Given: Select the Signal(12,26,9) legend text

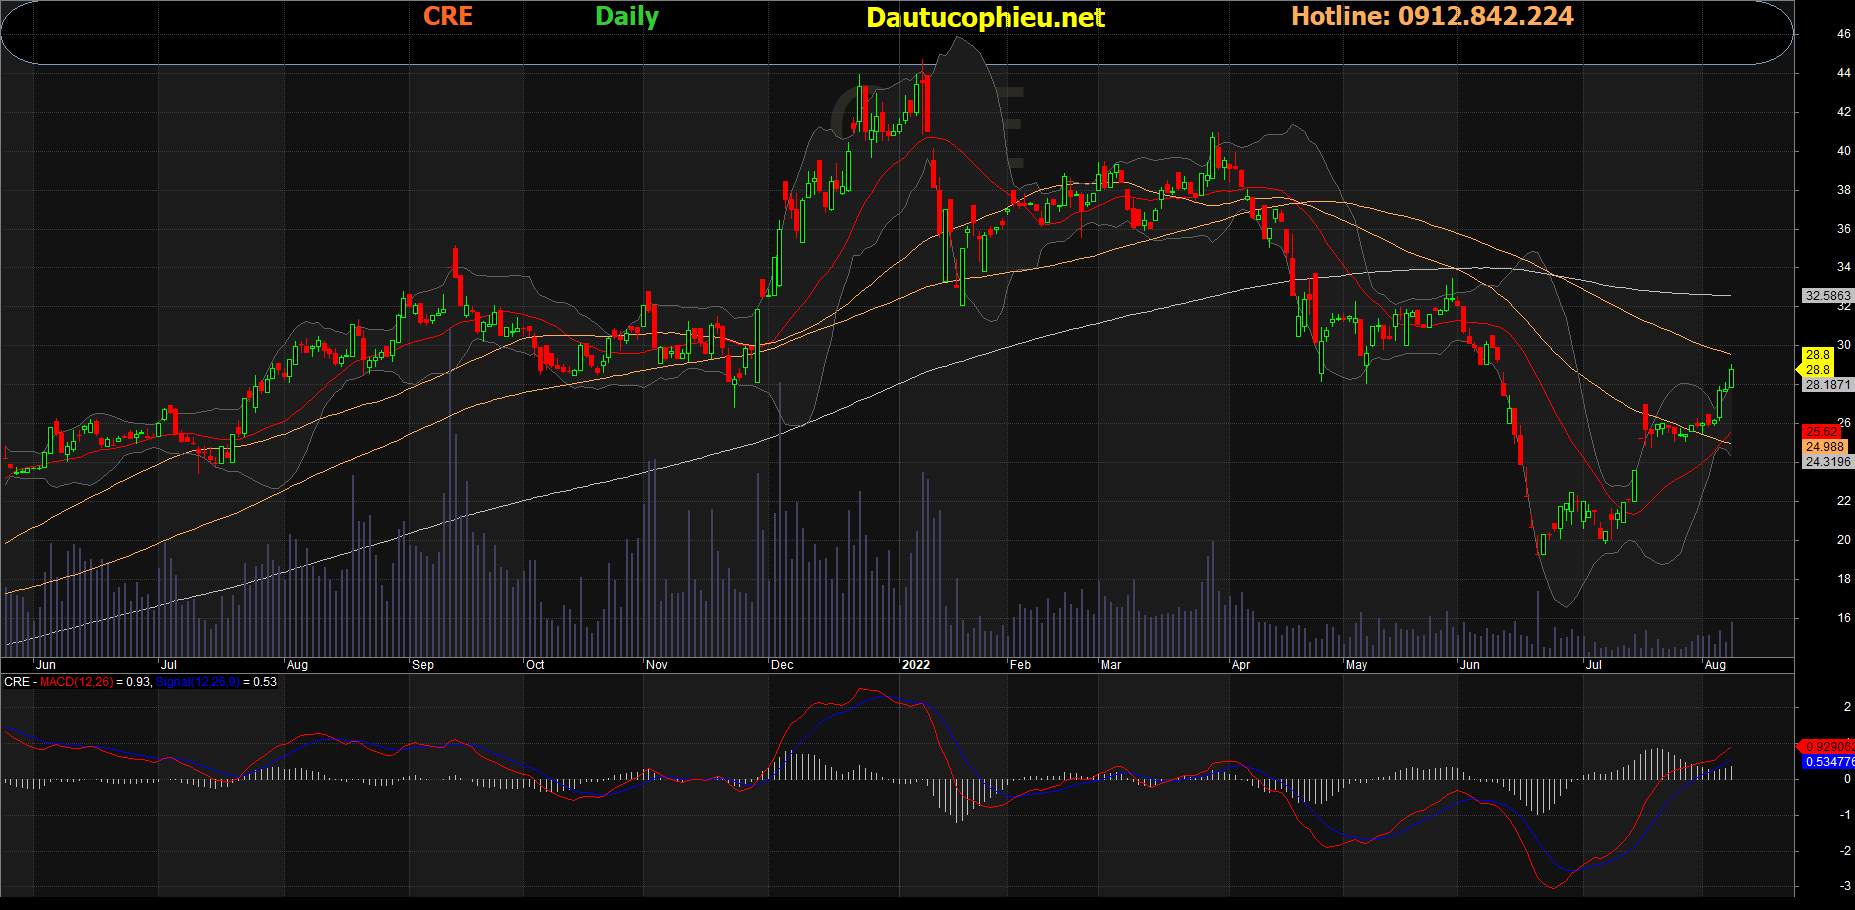Looking at the screenshot, I should (x=198, y=682).
